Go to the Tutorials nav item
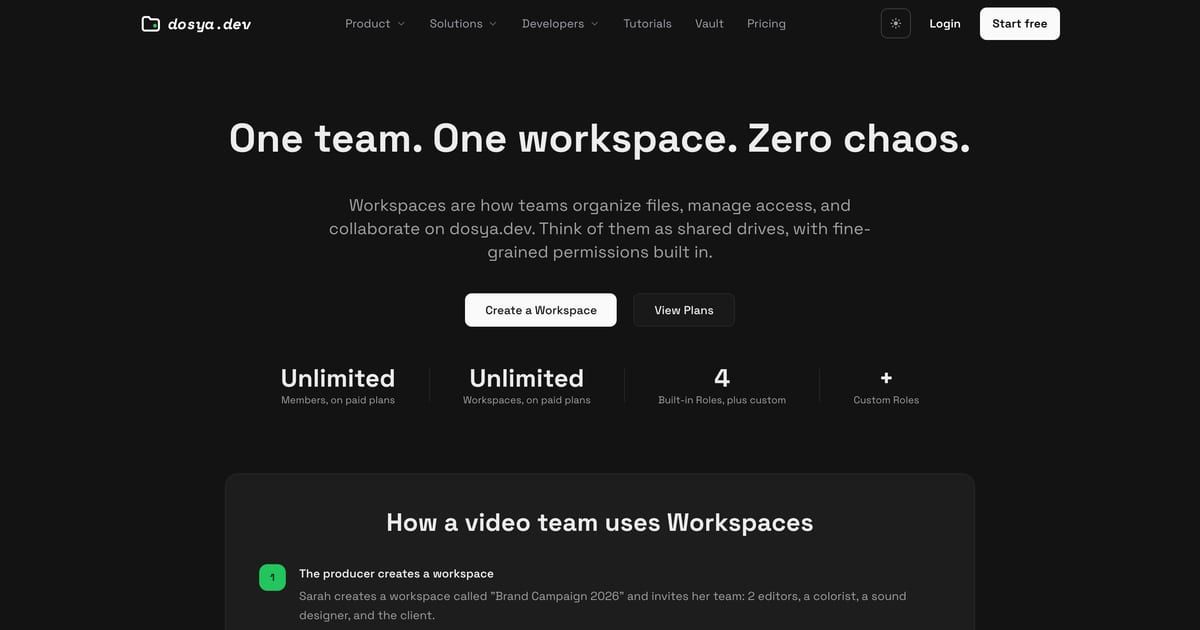This screenshot has height=630, width=1200. click(648, 23)
